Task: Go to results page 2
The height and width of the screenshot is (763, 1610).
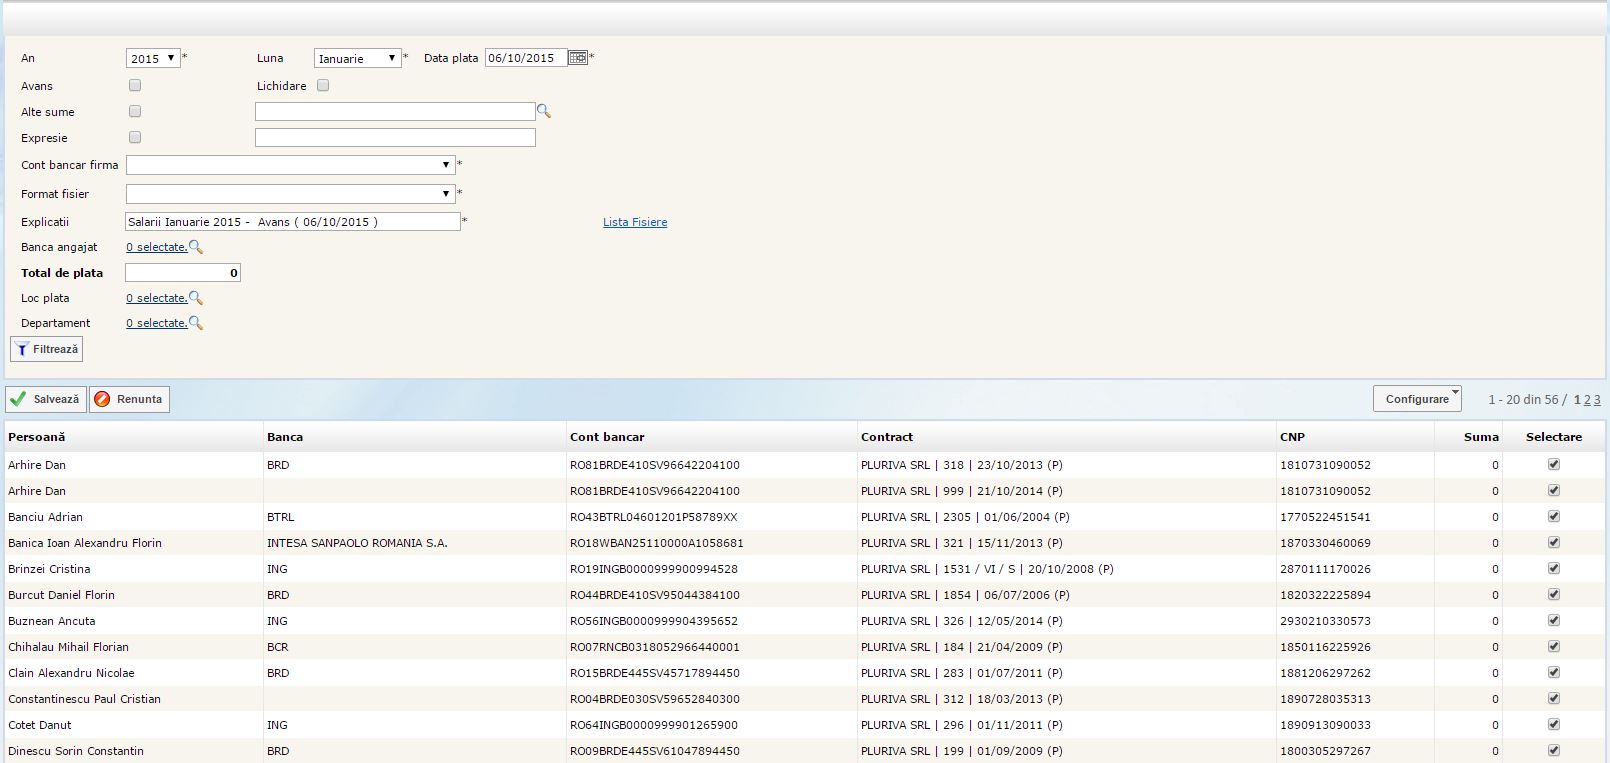Action: [1587, 400]
